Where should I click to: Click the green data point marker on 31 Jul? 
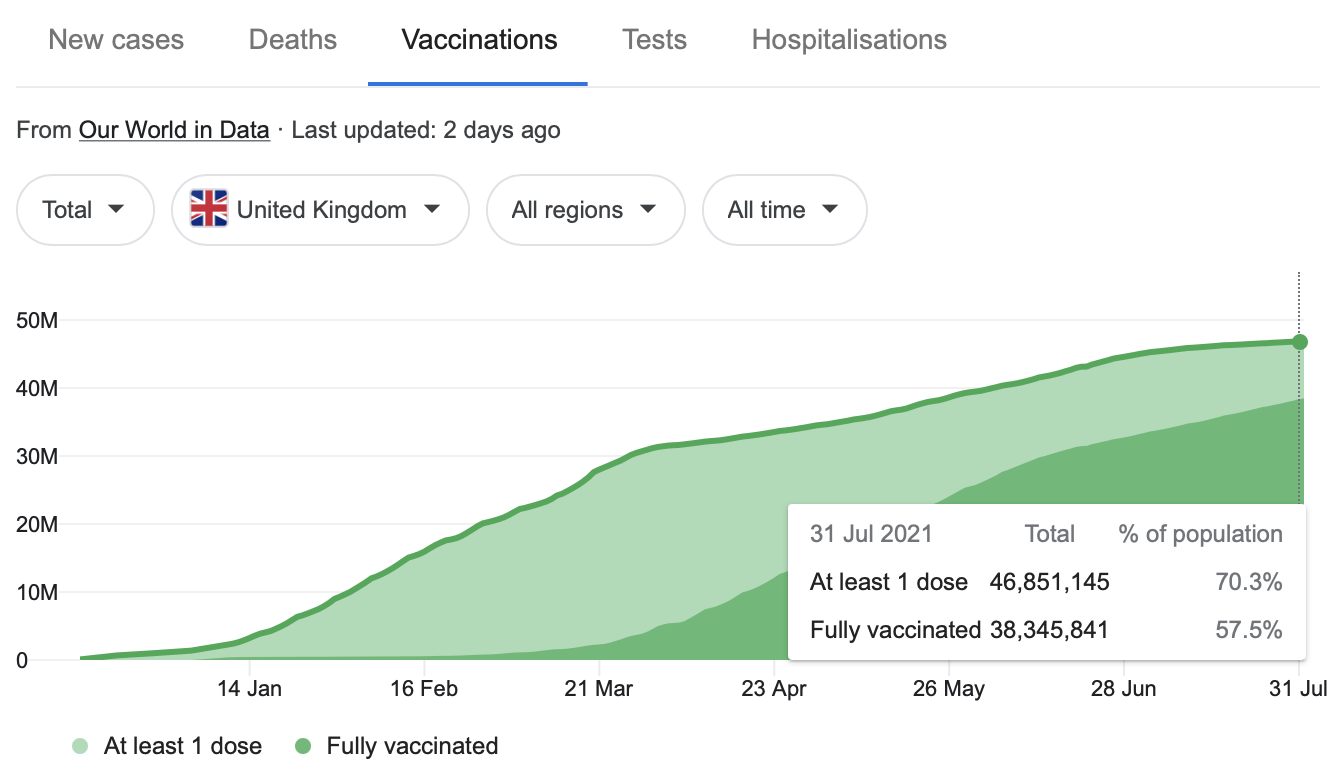point(1299,342)
